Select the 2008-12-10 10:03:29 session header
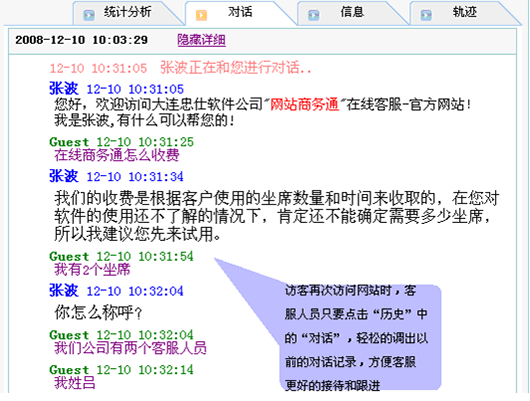The width and height of the screenshot is (530, 401). pos(82,40)
